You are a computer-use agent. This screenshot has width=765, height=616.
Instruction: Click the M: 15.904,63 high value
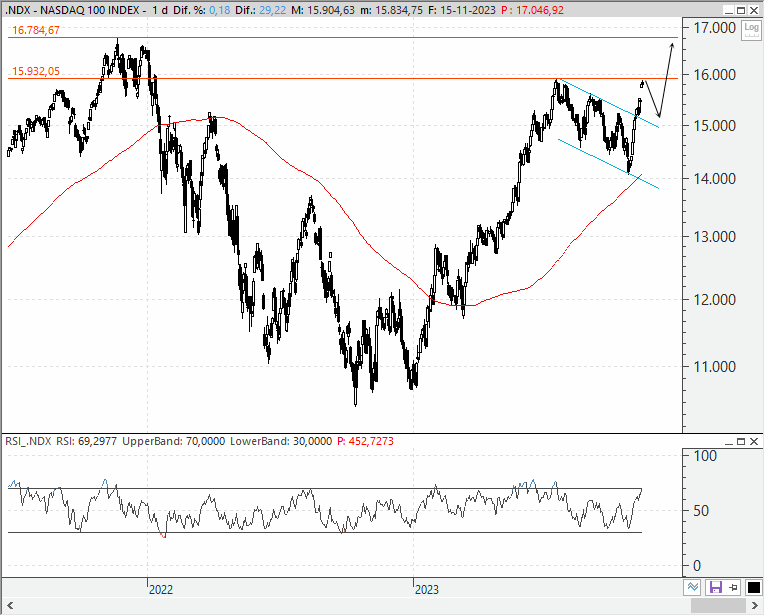tap(323, 10)
